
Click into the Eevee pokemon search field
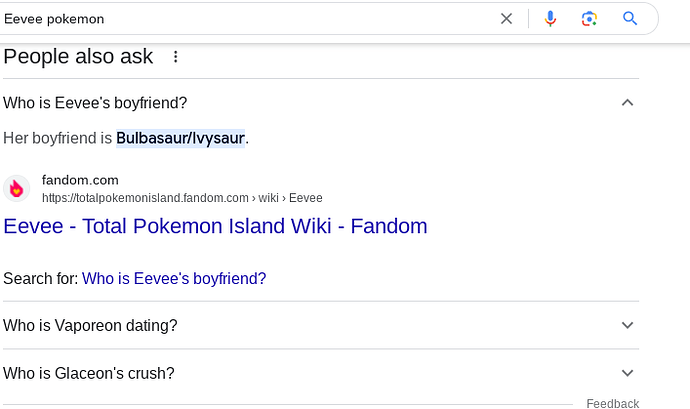click(x=246, y=19)
